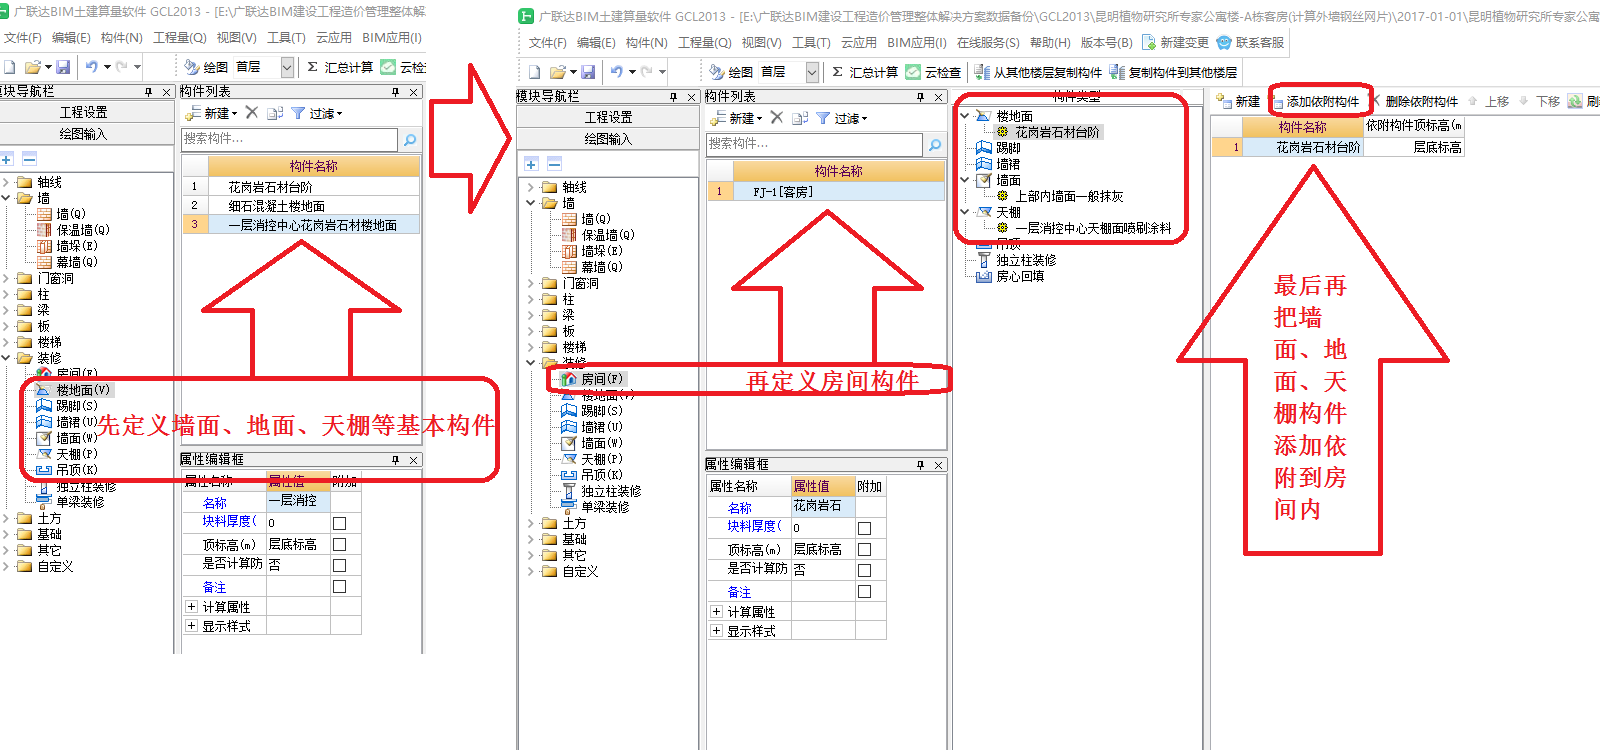The width and height of the screenshot is (1624, 750).
Task: Click the open folder icon in the right window
Action: 560,72
